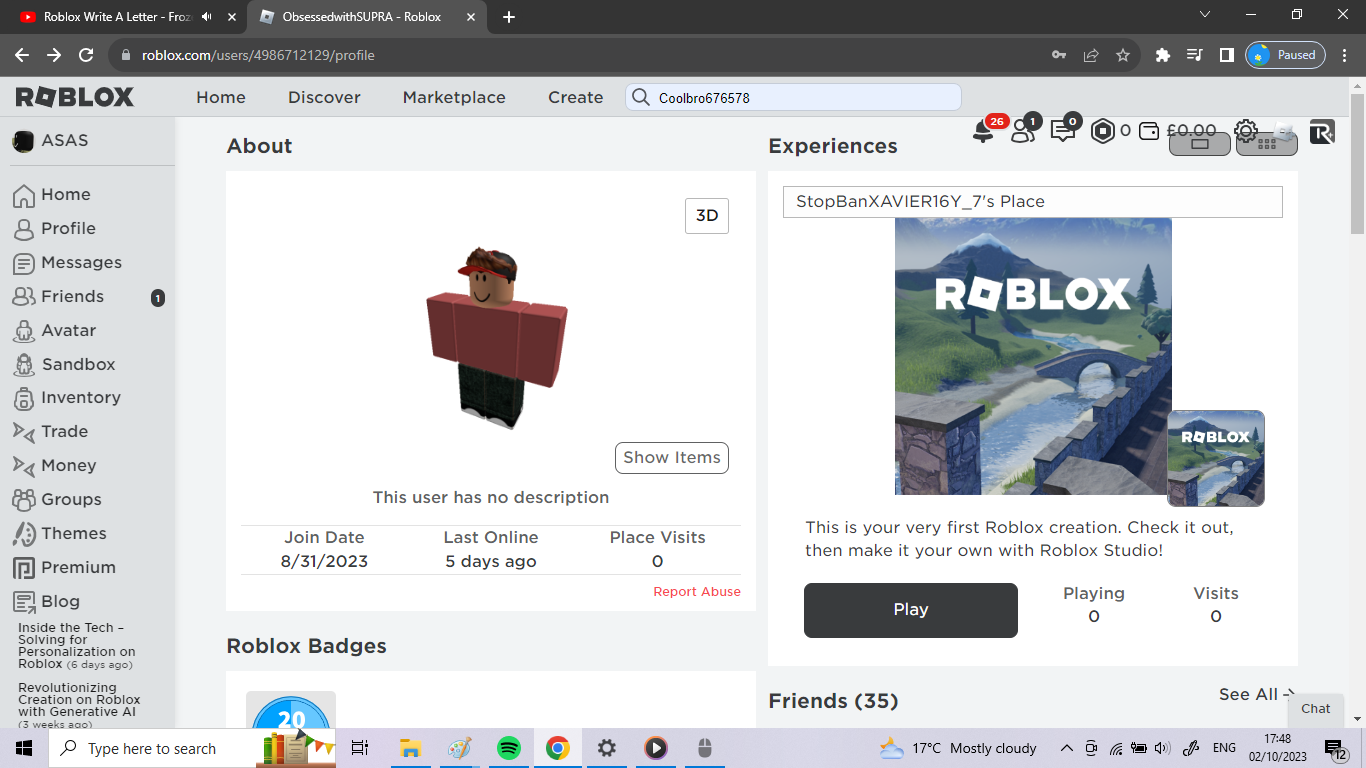The image size is (1366, 768).
Task: Click the share page icon in address bar
Action: coord(1091,55)
